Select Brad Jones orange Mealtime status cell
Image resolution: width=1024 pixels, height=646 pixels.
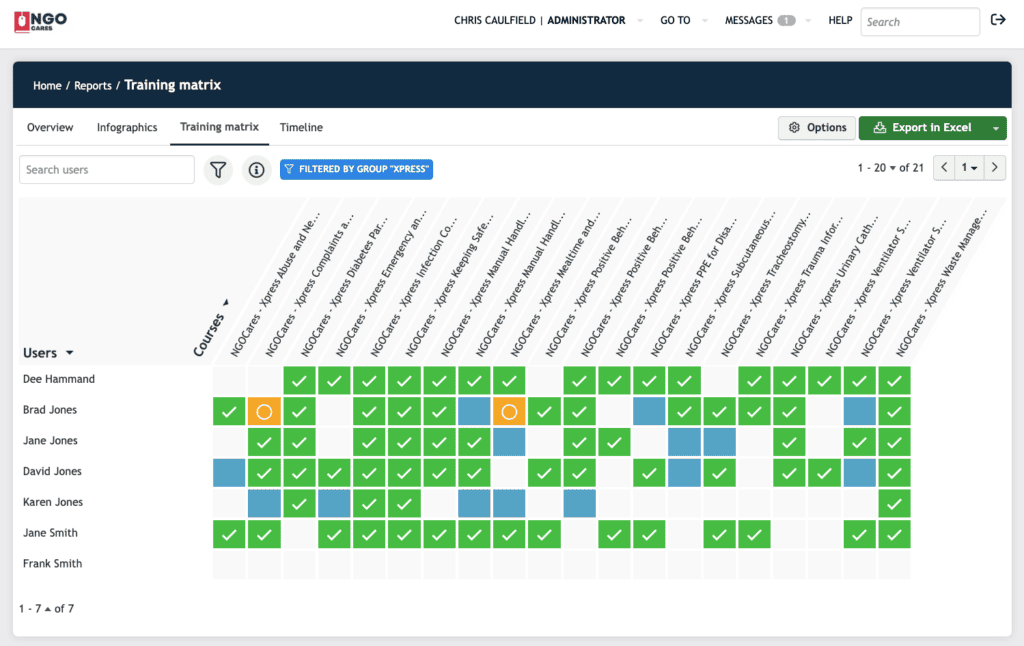click(509, 412)
